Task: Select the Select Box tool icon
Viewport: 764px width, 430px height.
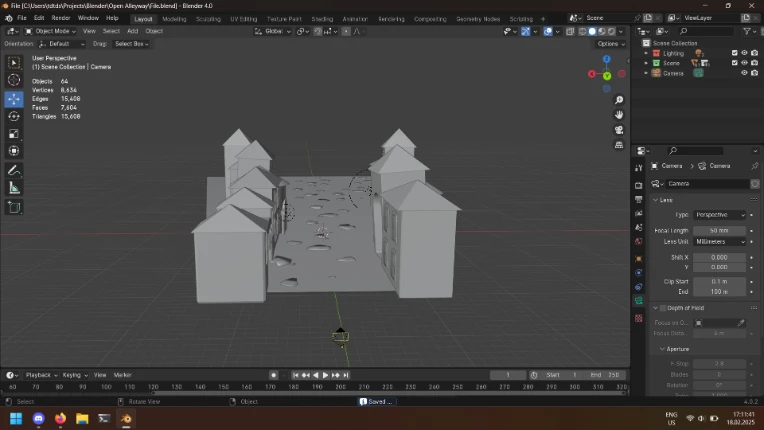Action: [x=14, y=63]
